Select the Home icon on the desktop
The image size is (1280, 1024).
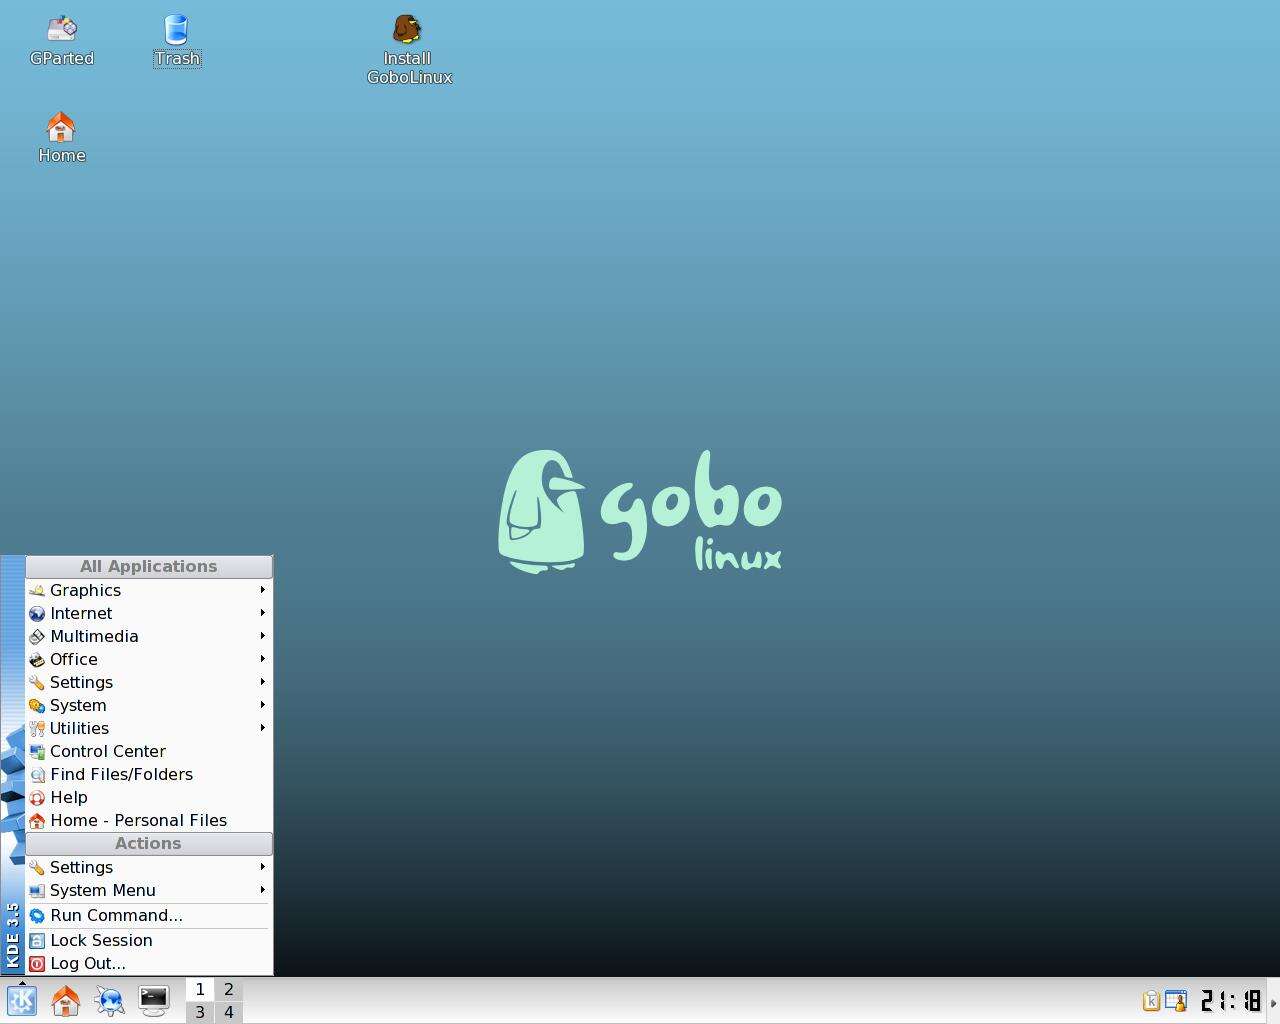(x=62, y=138)
